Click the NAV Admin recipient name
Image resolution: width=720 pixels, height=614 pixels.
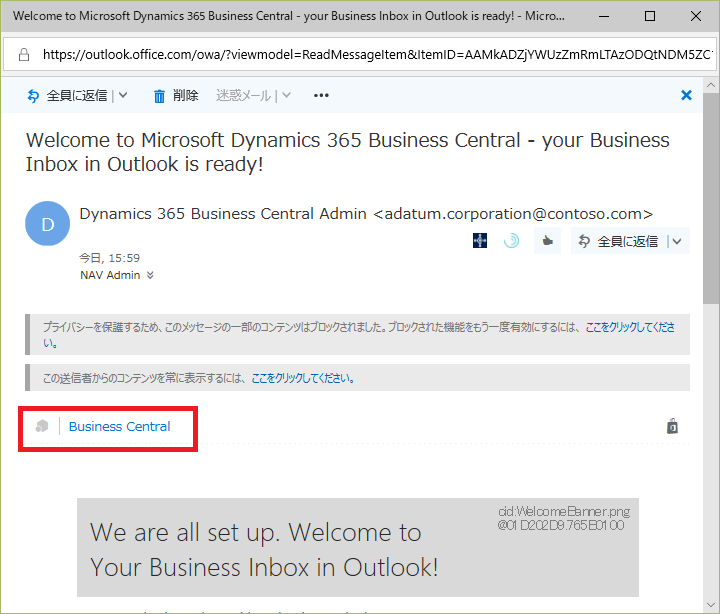[x=110, y=275]
